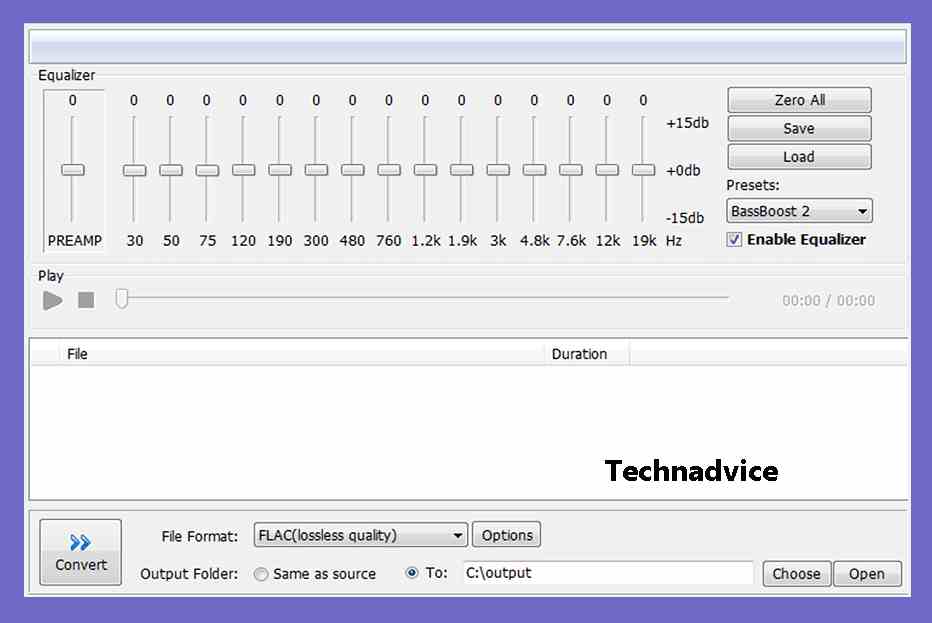The height and width of the screenshot is (623, 932).
Task: Click the 00:00 / 00:00 time display
Action: 829,300
